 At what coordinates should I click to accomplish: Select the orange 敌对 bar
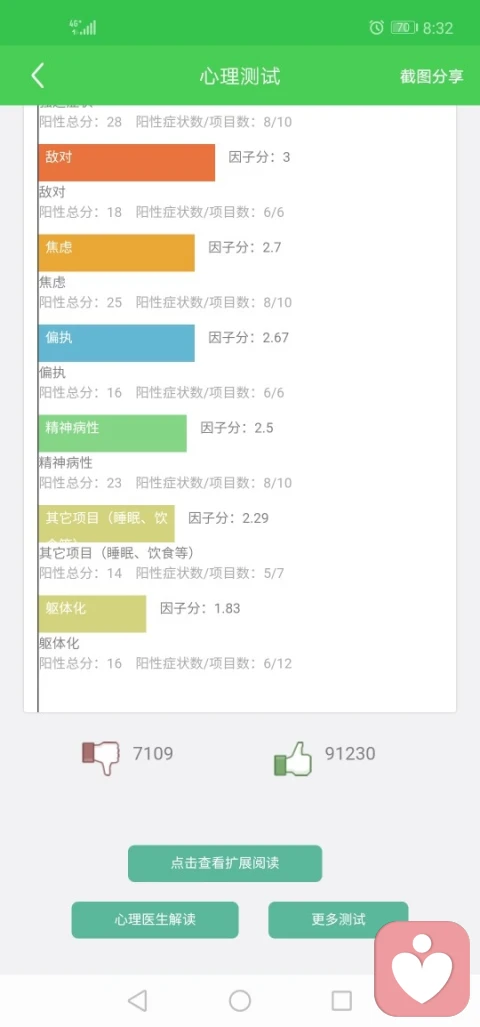[x=126, y=162]
